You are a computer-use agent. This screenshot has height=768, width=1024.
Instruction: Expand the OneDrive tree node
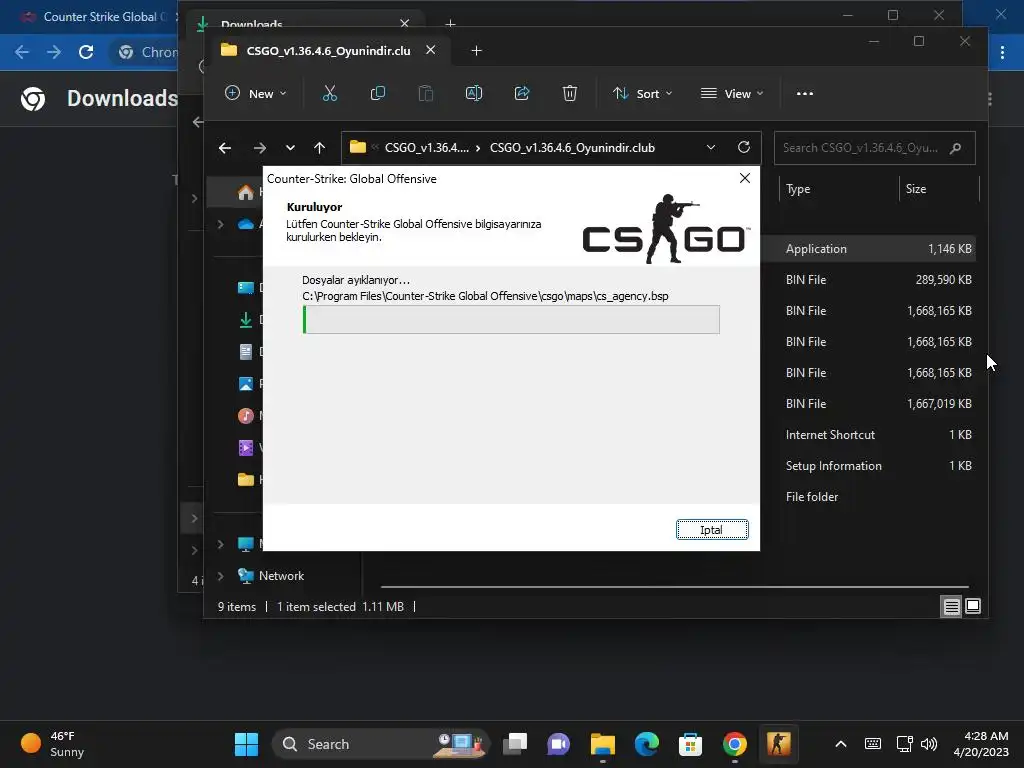coord(221,224)
